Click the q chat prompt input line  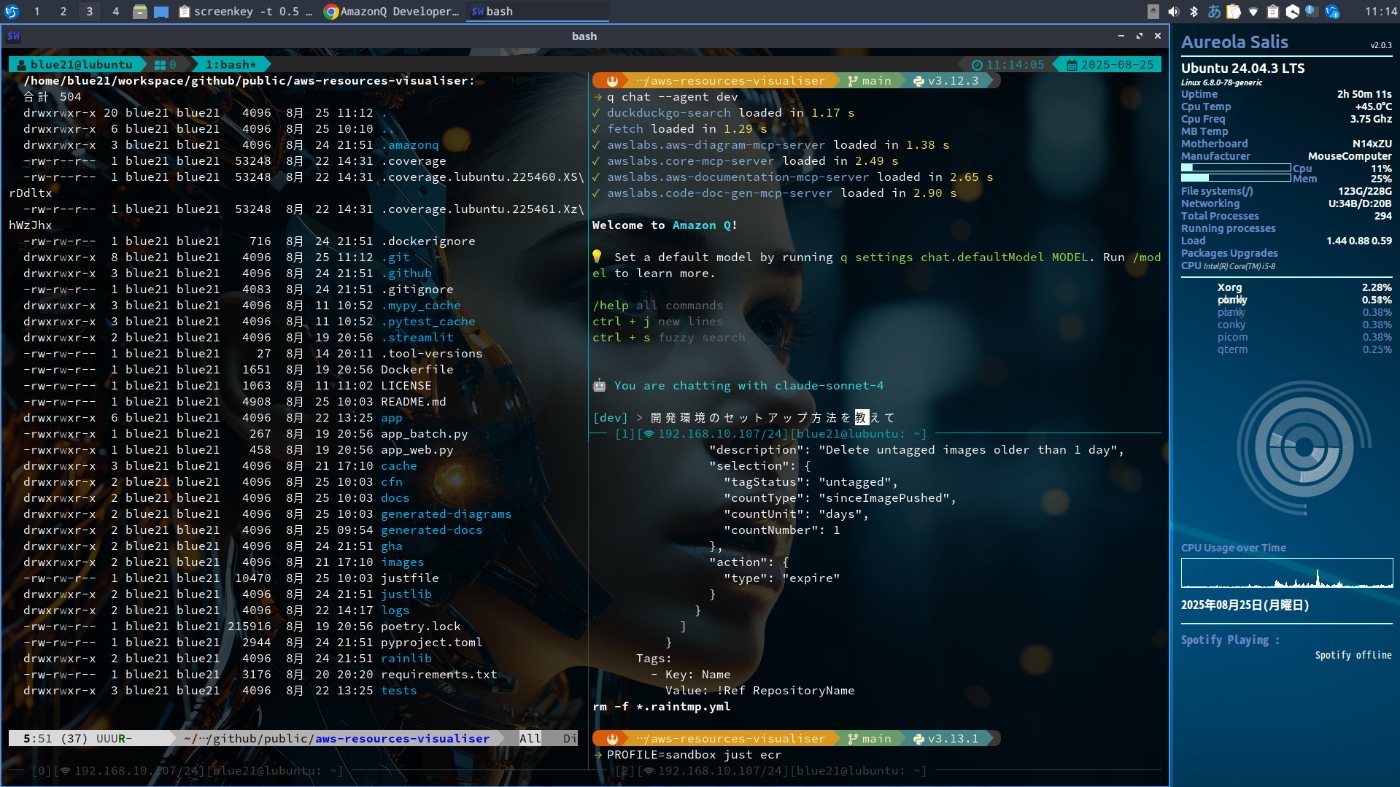pyautogui.click(x=745, y=418)
